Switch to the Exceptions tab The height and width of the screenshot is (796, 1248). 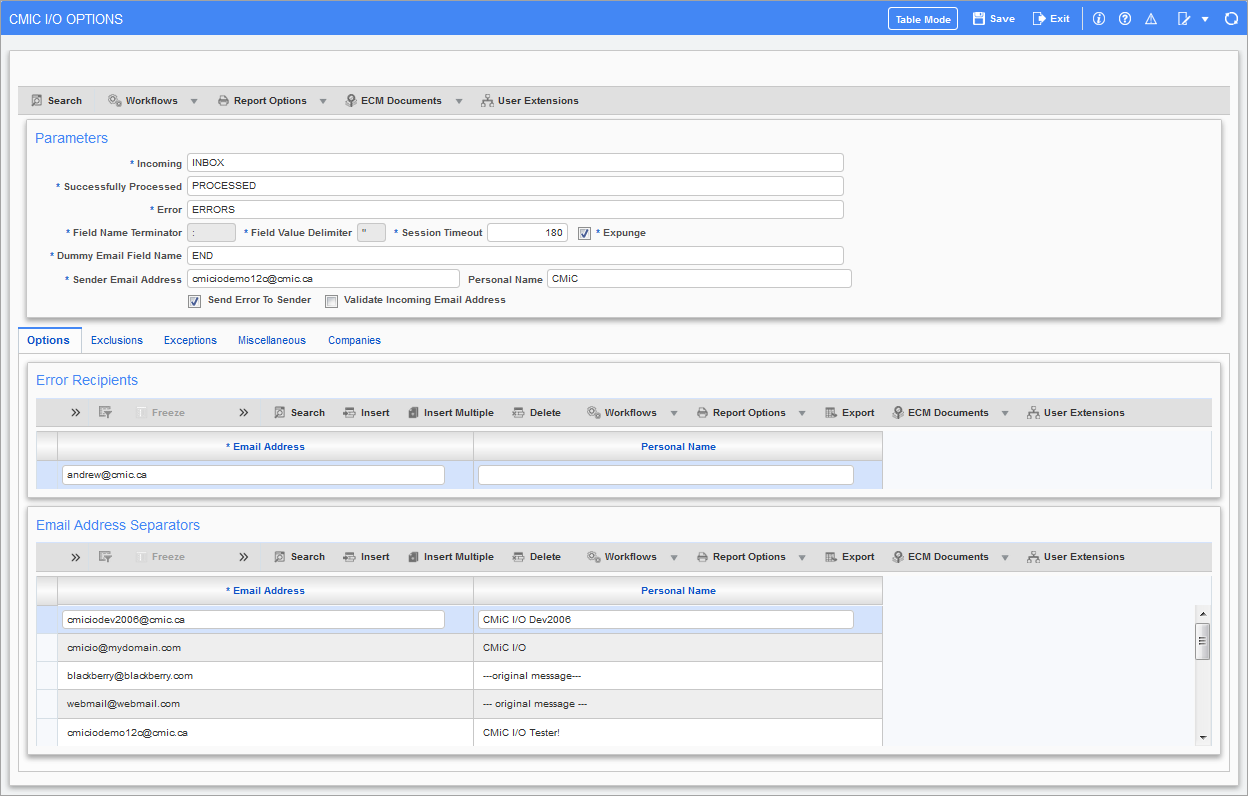pos(190,340)
